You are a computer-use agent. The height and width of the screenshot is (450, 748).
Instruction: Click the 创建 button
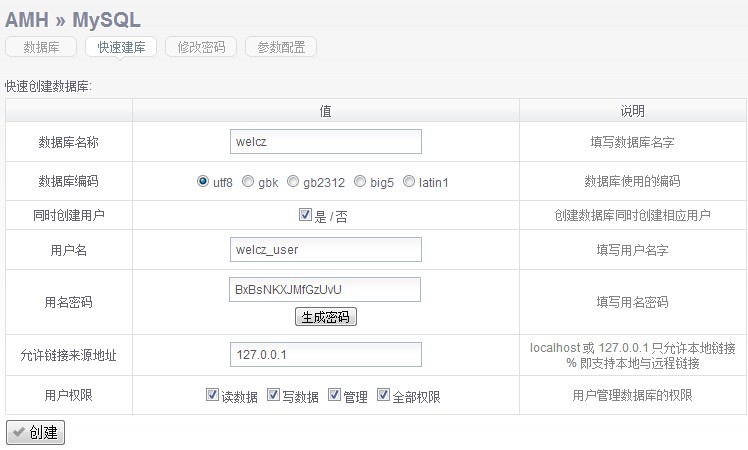tap(35, 433)
